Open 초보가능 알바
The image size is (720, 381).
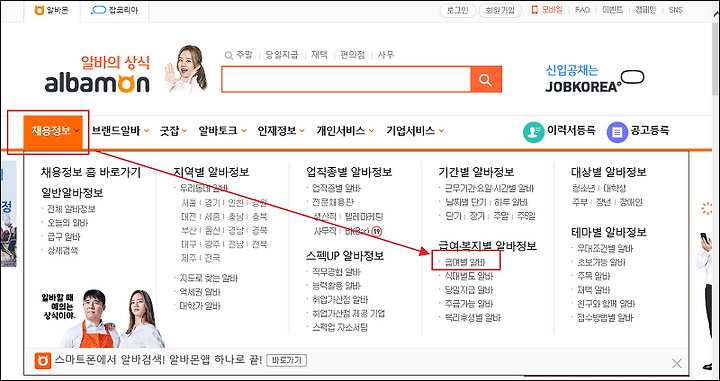(601, 263)
